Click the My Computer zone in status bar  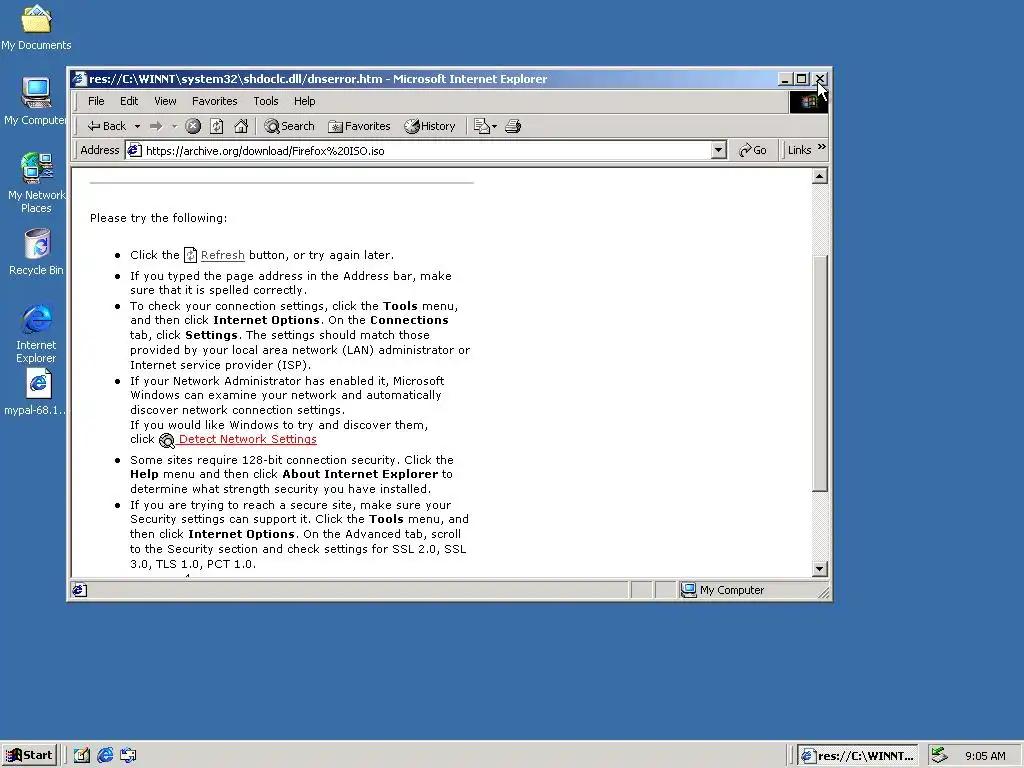pos(723,590)
